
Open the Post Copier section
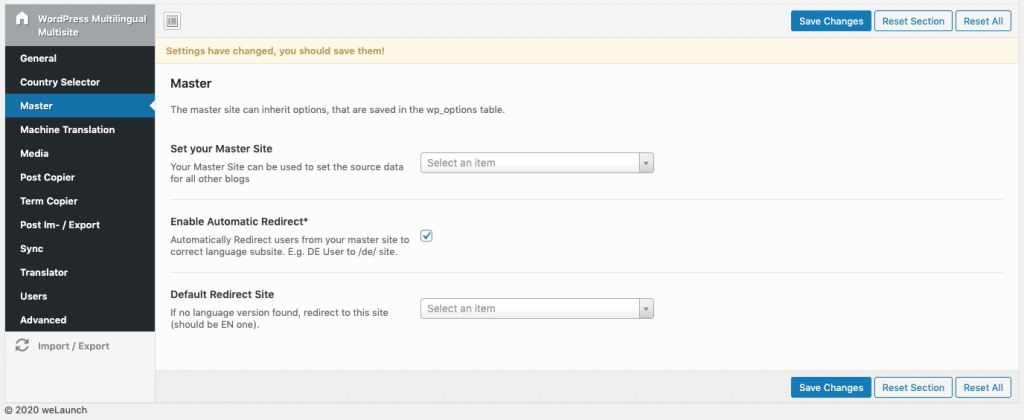click(x=47, y=177)
